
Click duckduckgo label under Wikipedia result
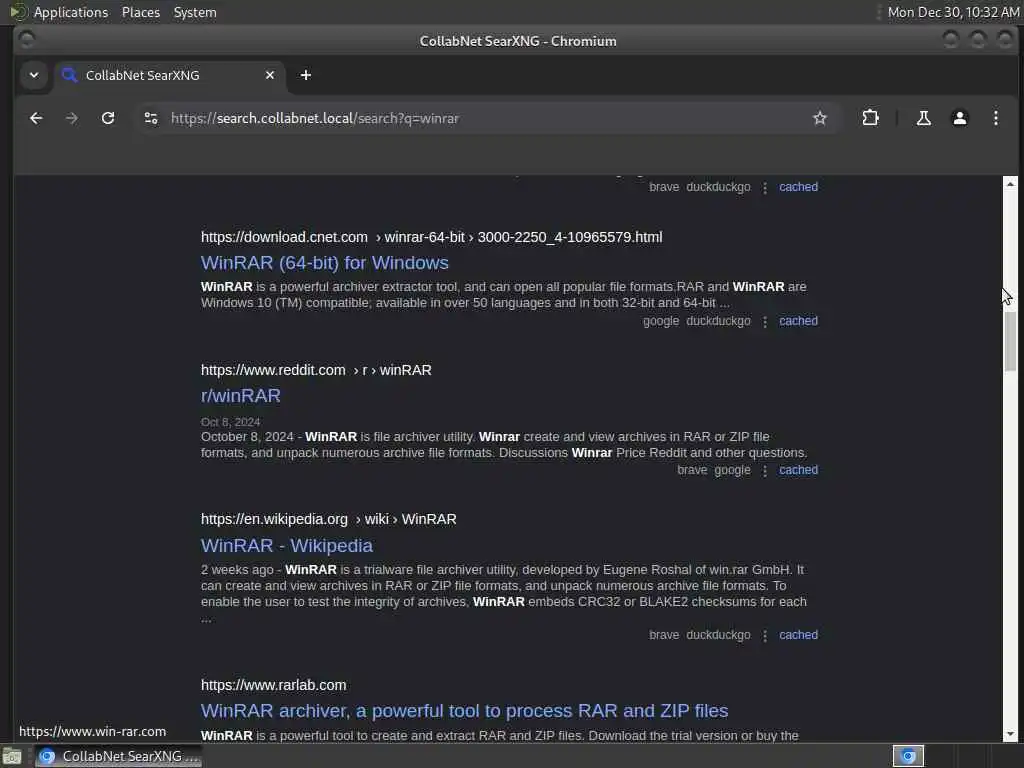[x=718, y=635]
